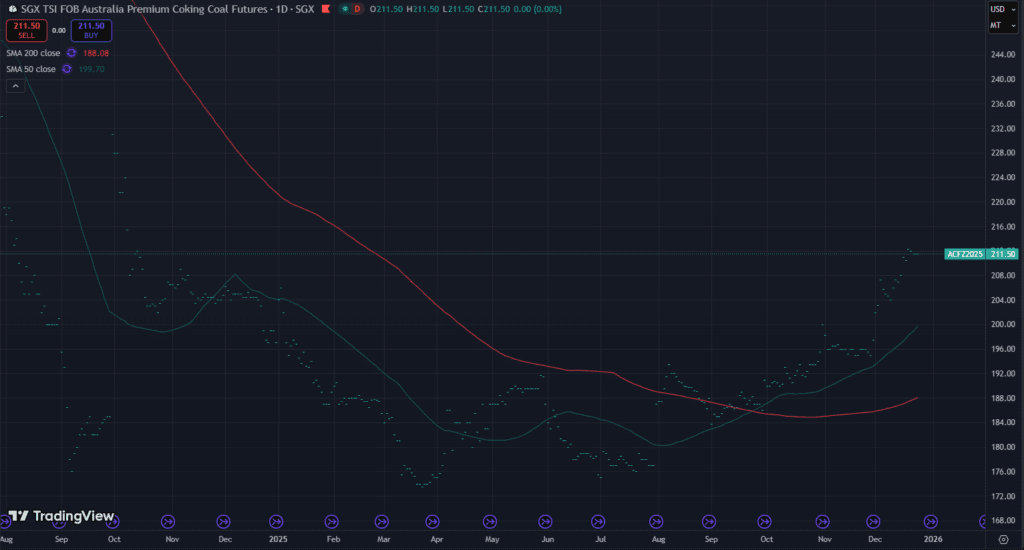The image size is (1024, 550).
Task: Open the MT unit dropdown
Action: [x=997, y=26]
